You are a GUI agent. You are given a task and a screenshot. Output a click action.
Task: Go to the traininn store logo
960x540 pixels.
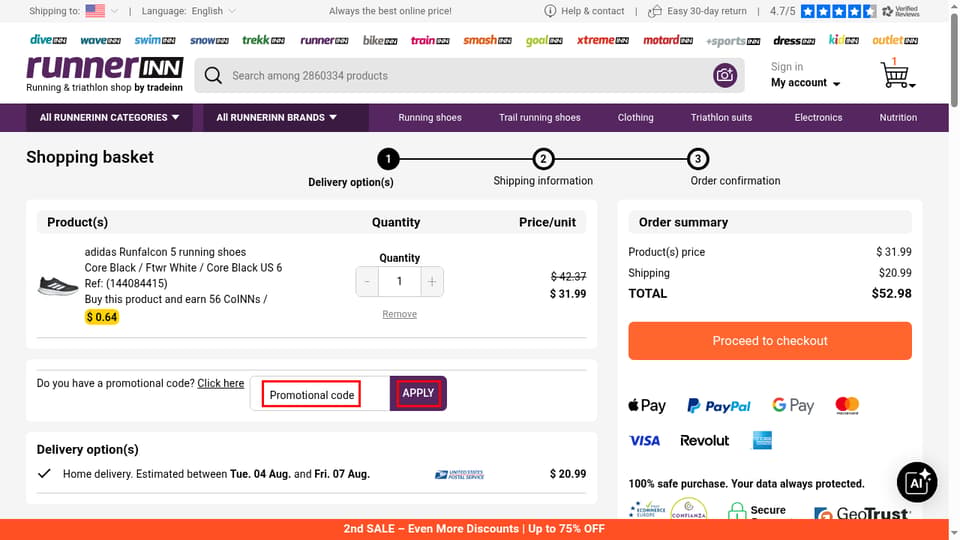[430, 40]
